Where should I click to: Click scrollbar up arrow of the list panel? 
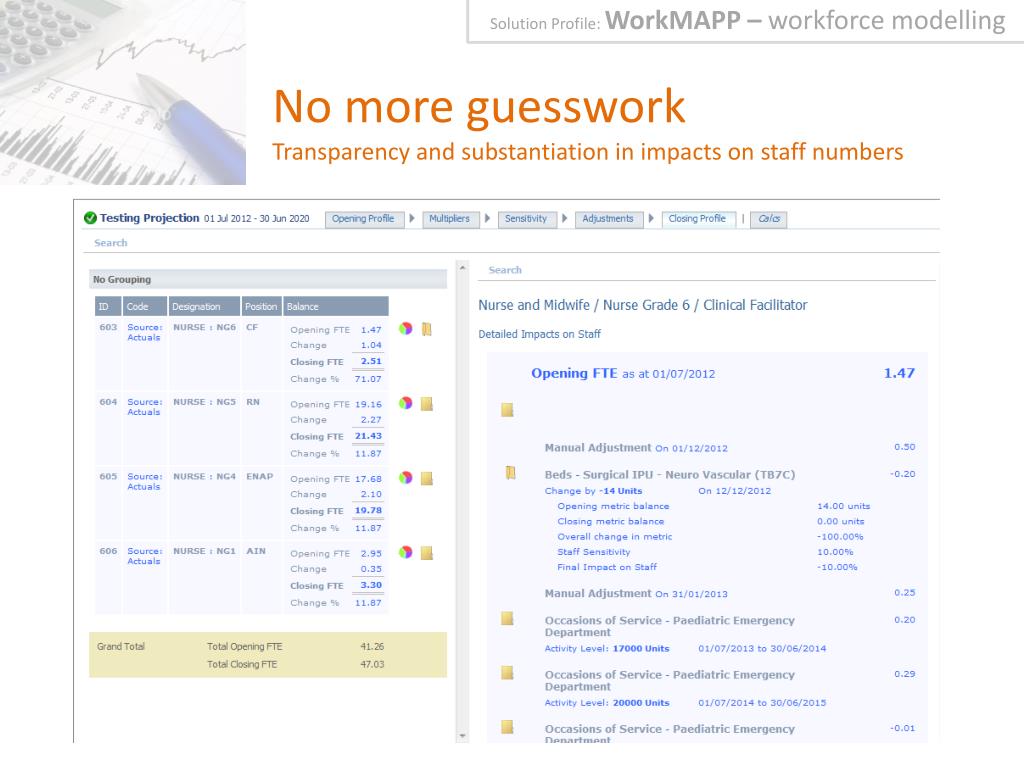(x=462, y=268)
